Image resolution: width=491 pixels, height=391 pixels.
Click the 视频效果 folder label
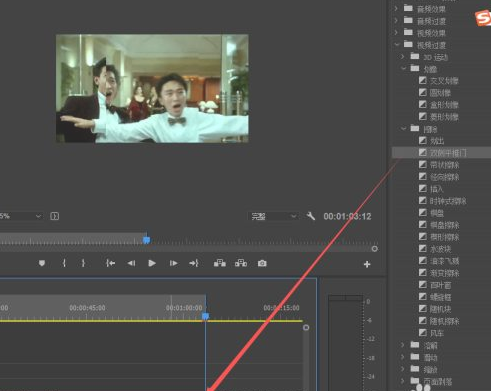[431, 33]
